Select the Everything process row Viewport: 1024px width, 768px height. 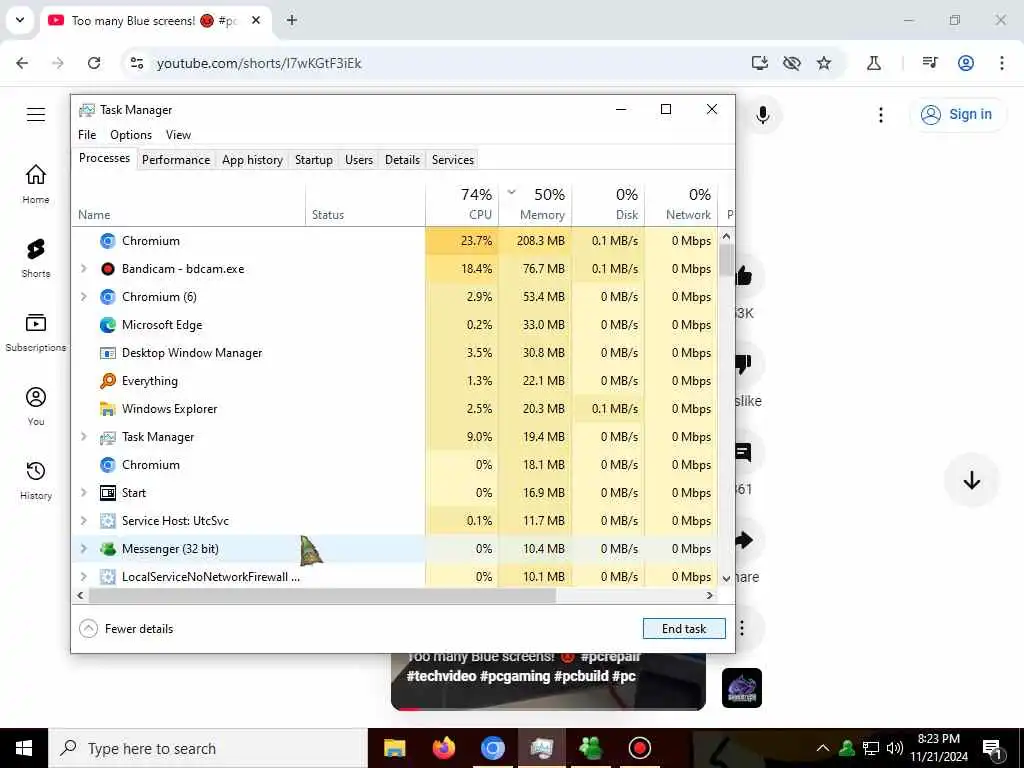tap(394, 381)
